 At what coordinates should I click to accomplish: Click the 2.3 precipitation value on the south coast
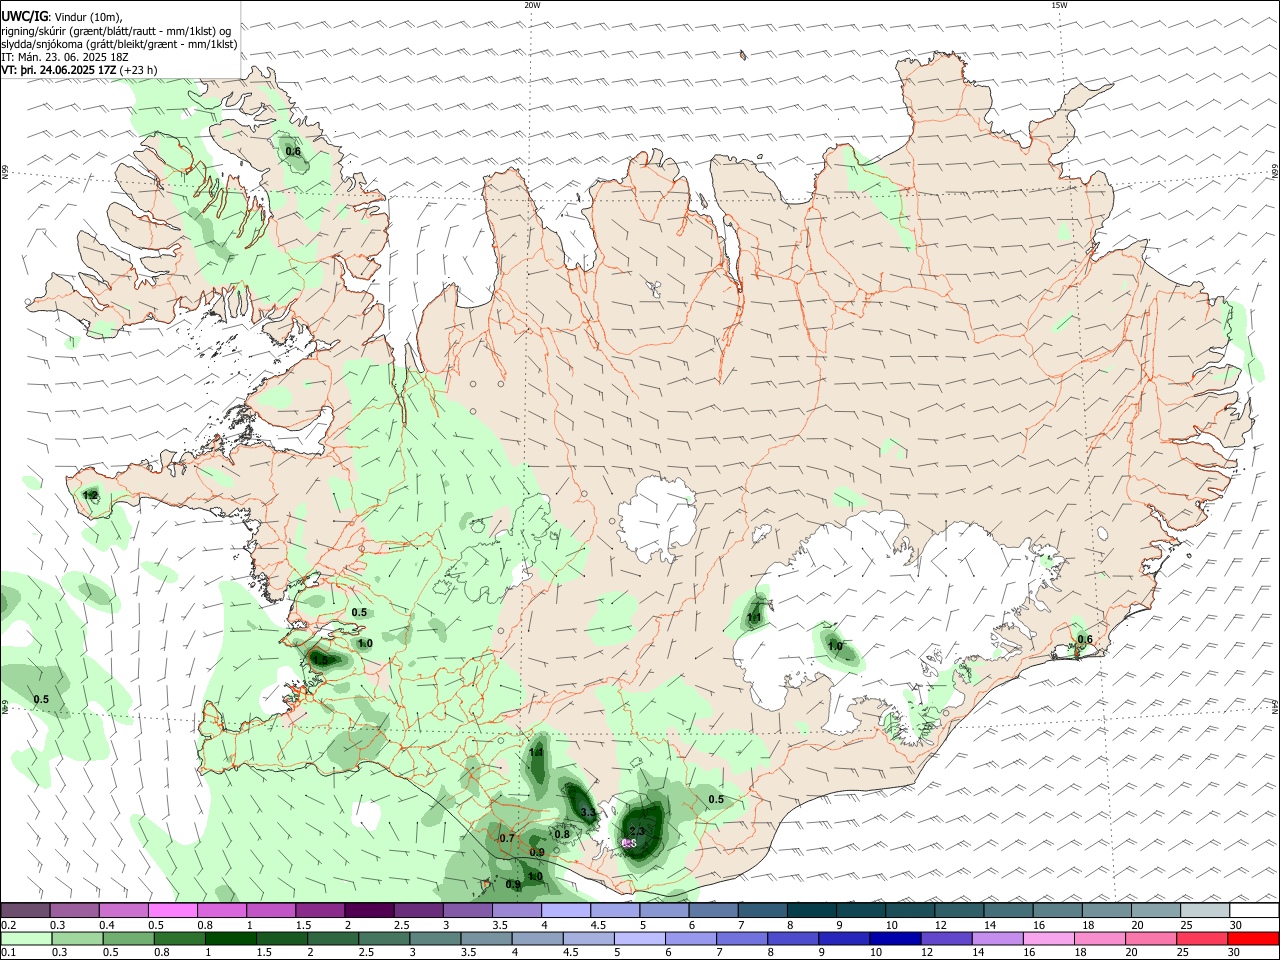[x=637, y=831]
